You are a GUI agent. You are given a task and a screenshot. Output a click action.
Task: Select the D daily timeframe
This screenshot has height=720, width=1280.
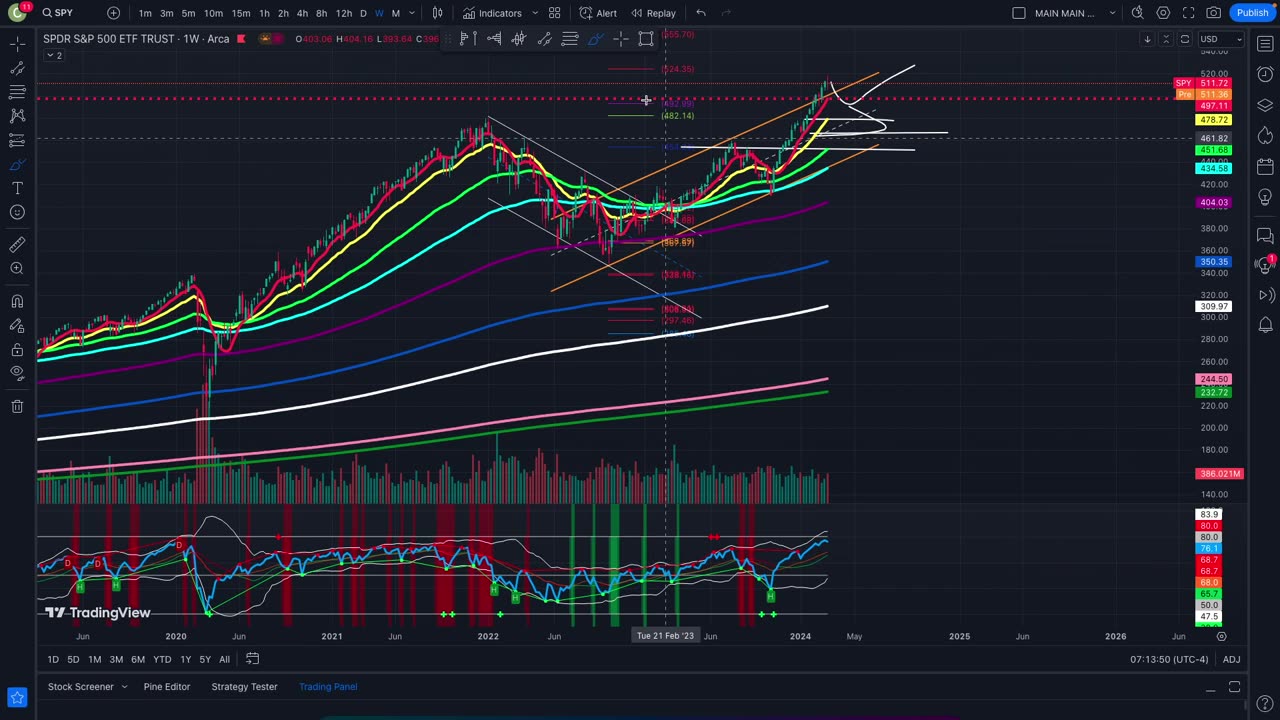(363, 13)
